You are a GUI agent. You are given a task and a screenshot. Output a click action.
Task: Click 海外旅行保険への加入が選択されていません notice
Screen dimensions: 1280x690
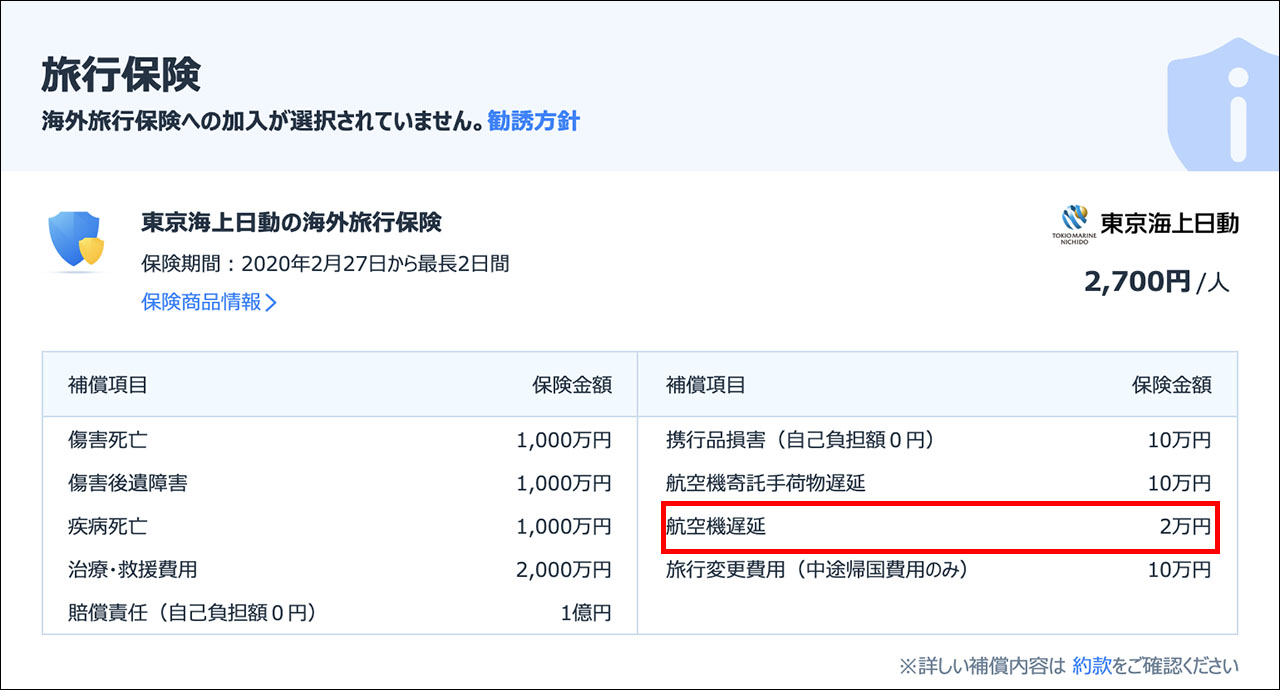pyautogui.click(x=262, y=122)
